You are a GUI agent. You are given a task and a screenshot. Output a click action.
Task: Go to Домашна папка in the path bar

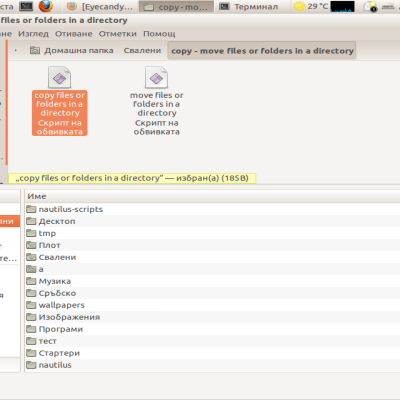coord(72,51)
